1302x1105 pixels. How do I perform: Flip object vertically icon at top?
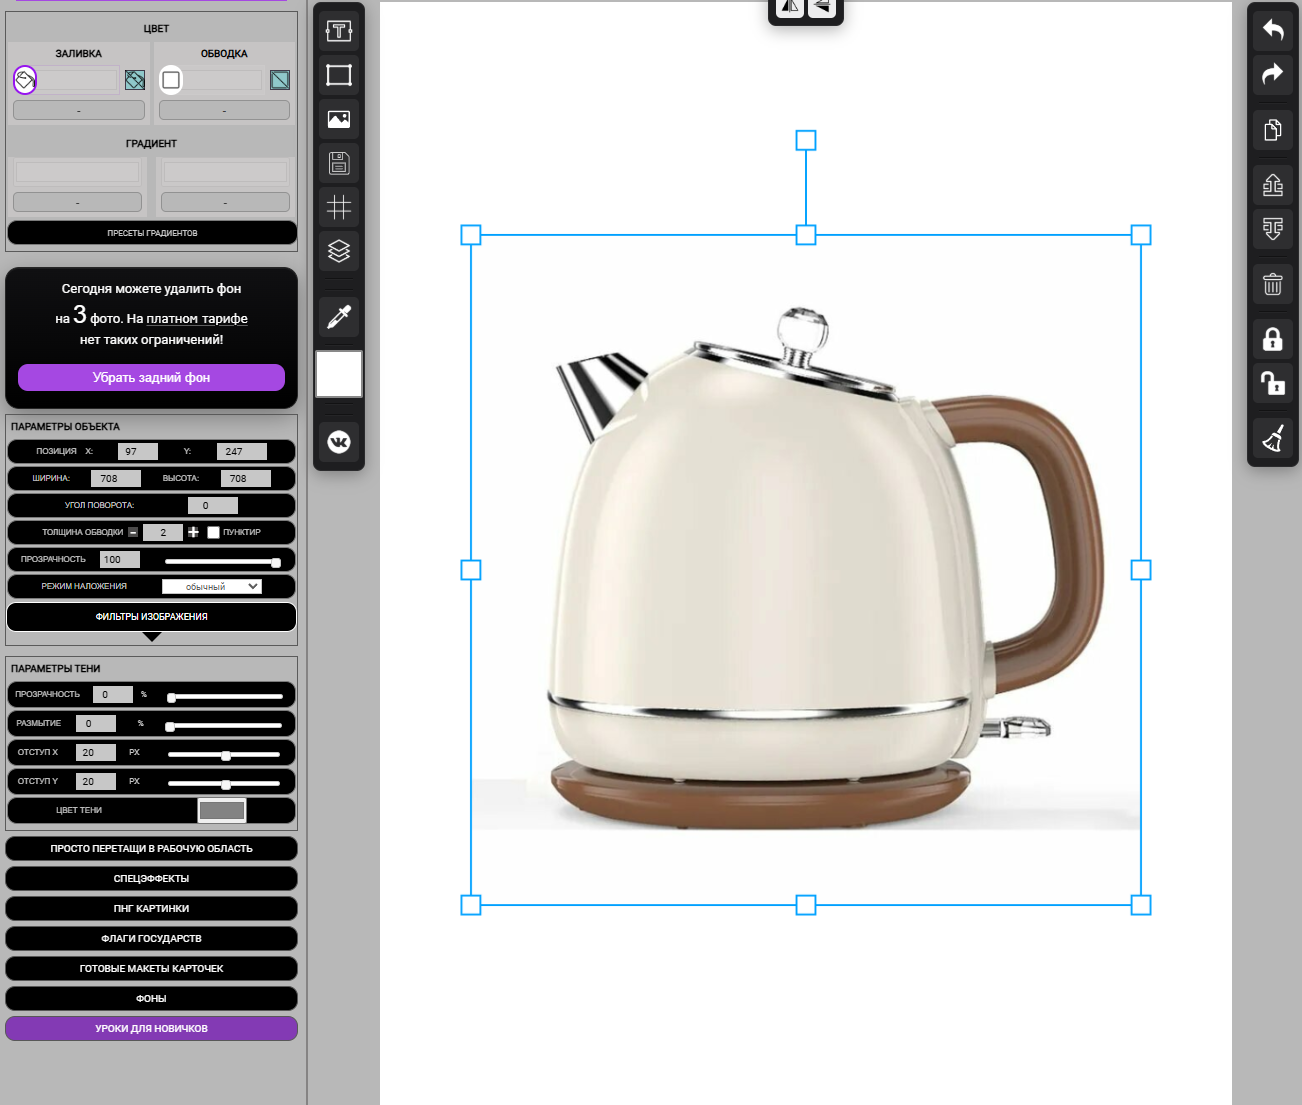point(821,7)
